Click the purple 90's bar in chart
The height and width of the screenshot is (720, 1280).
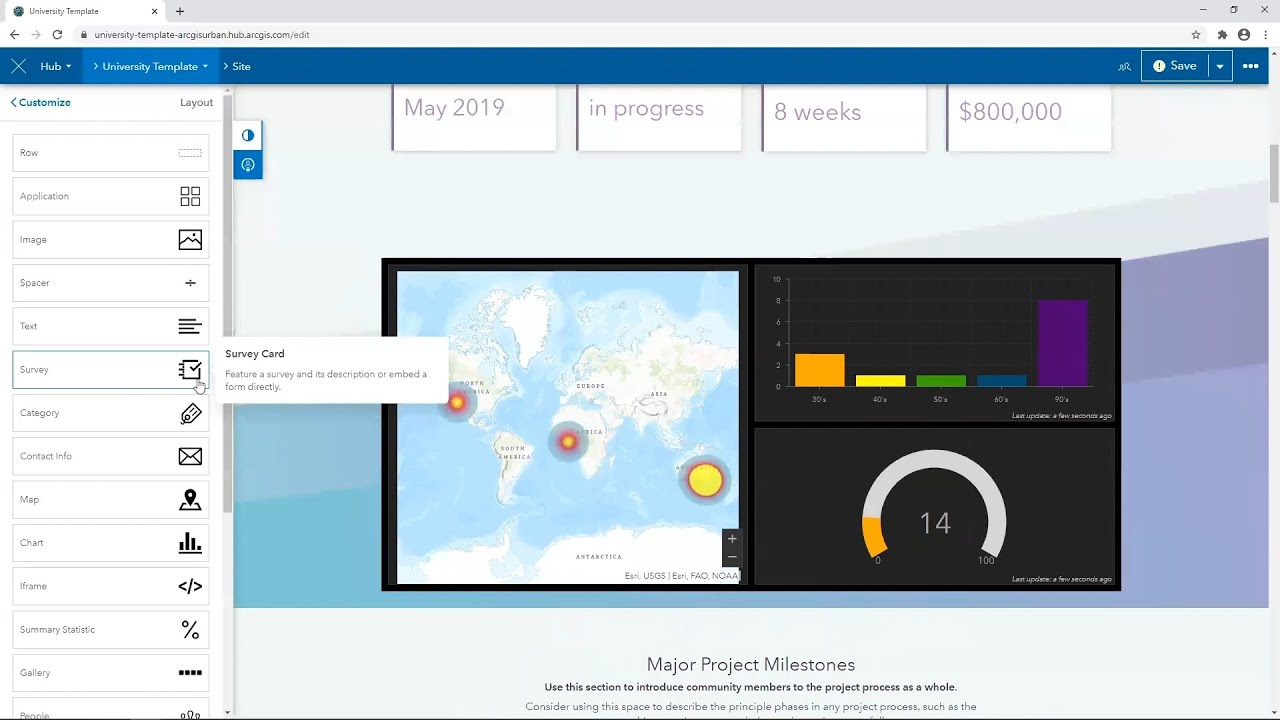pyautogui.click(x=1062, y=343)
